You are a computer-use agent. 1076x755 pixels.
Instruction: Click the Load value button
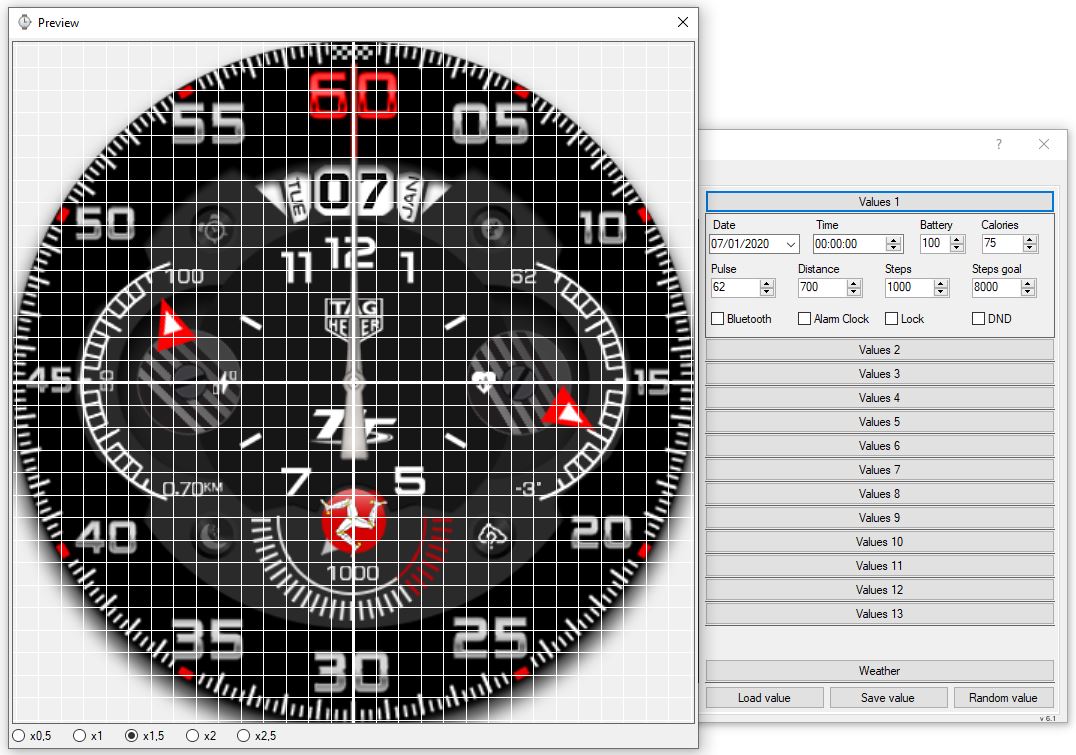[x=764, y=697]
